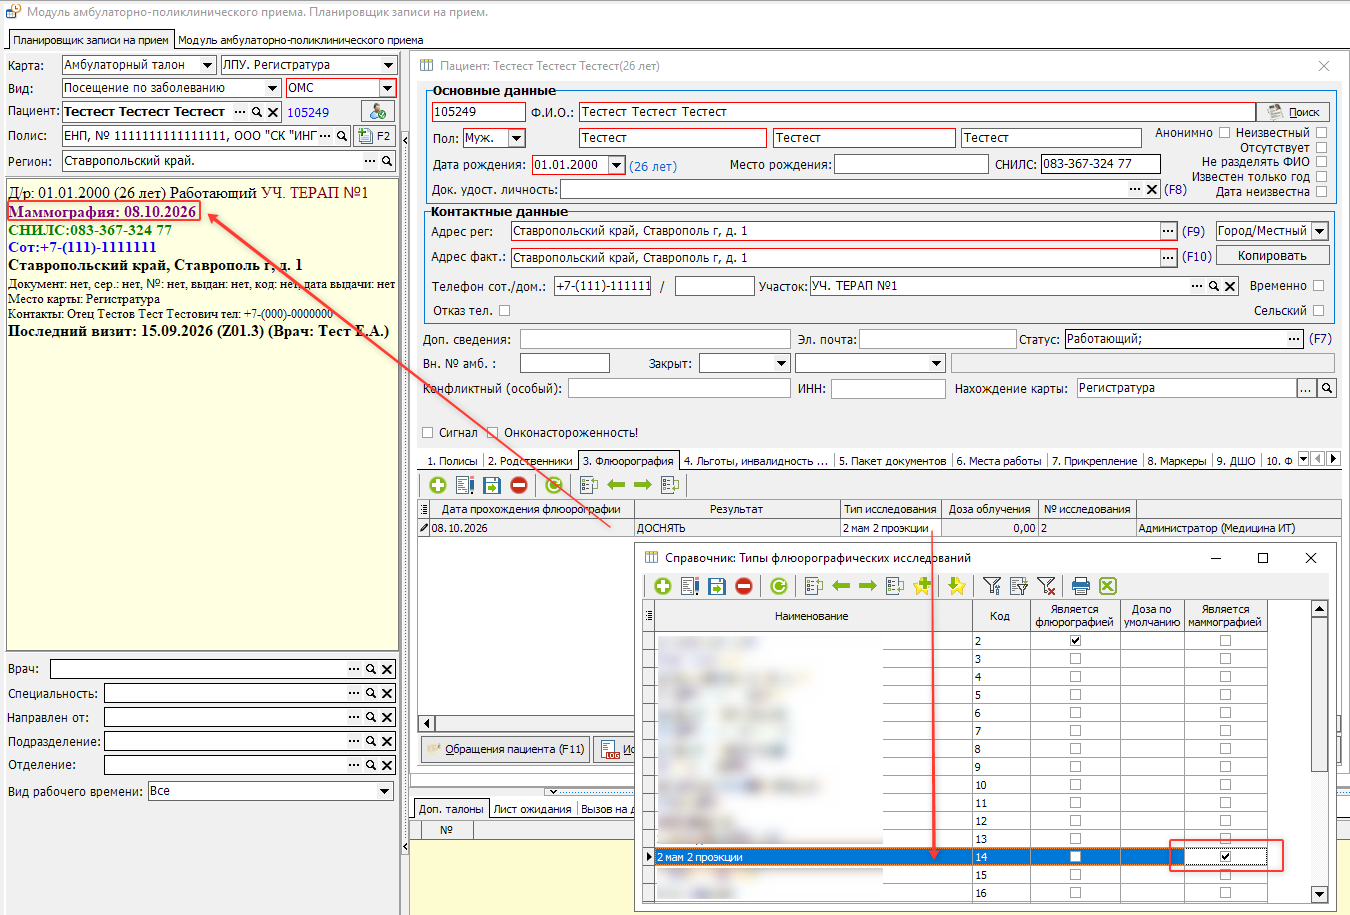Viewport: 1350px width, 915px height.
Task: Click the magnifier next to Нахождение карты
Action: click(1327, 388)
